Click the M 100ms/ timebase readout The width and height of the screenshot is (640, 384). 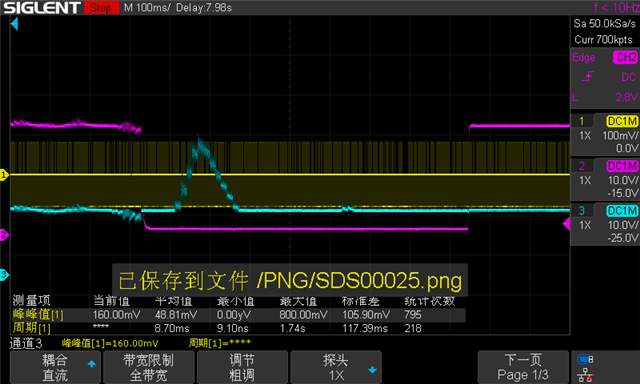[147, 8]
